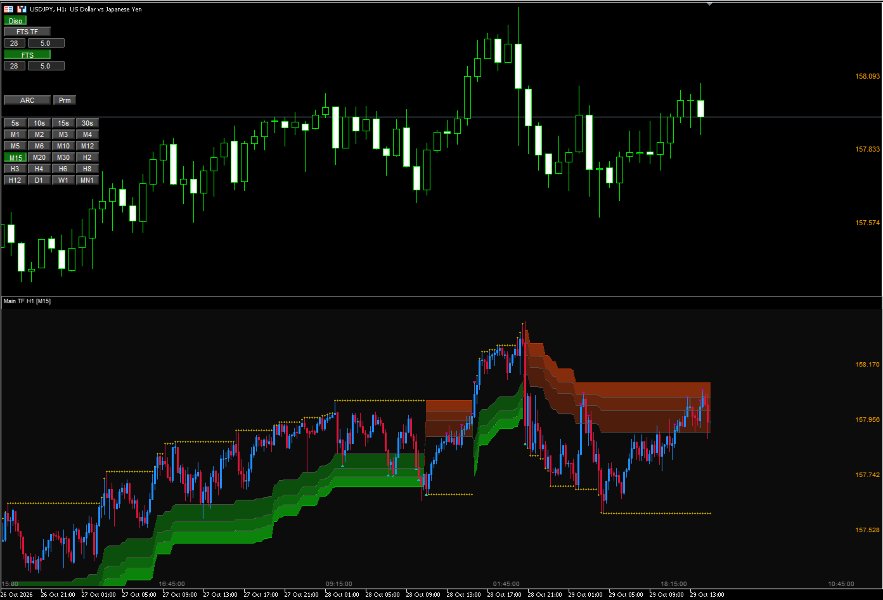The image size is (883, 600).
Task: Click the 157.833 price label
Action: [x=867, y=149]
